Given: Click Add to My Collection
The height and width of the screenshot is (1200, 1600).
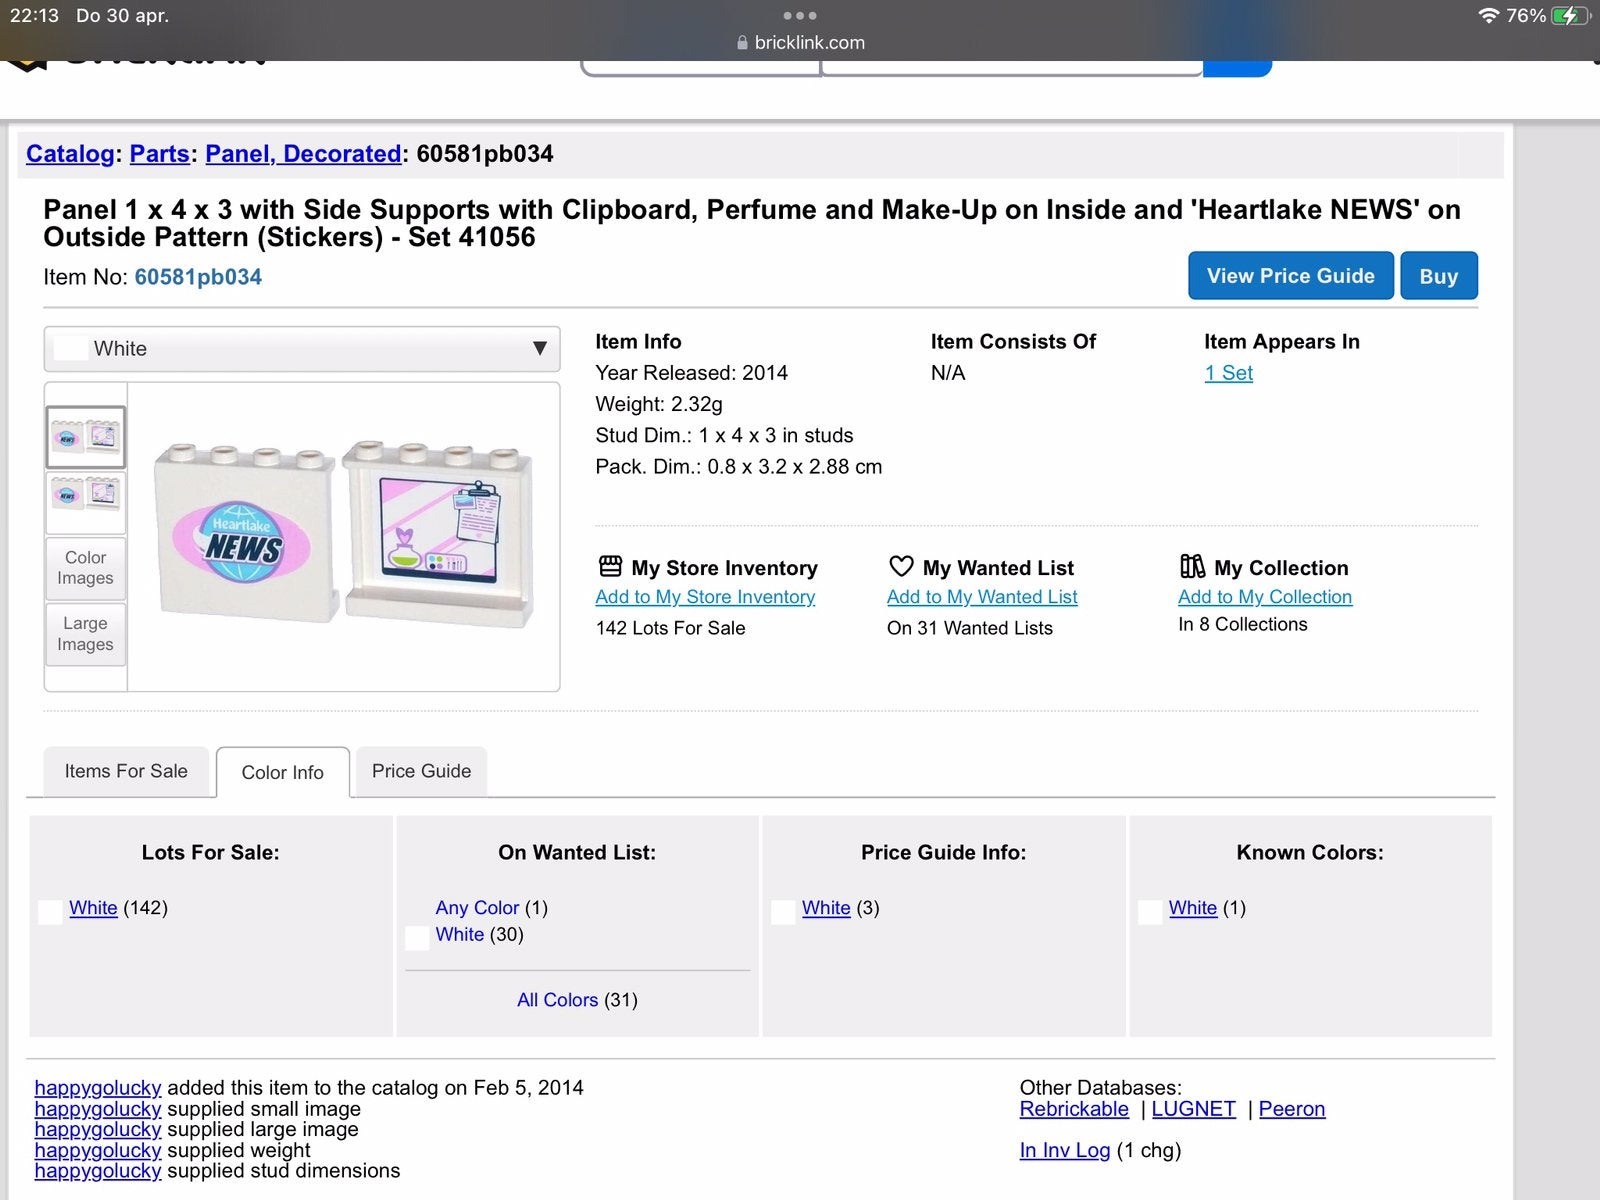Looking at the screenshot, I should pos(1265,597).
